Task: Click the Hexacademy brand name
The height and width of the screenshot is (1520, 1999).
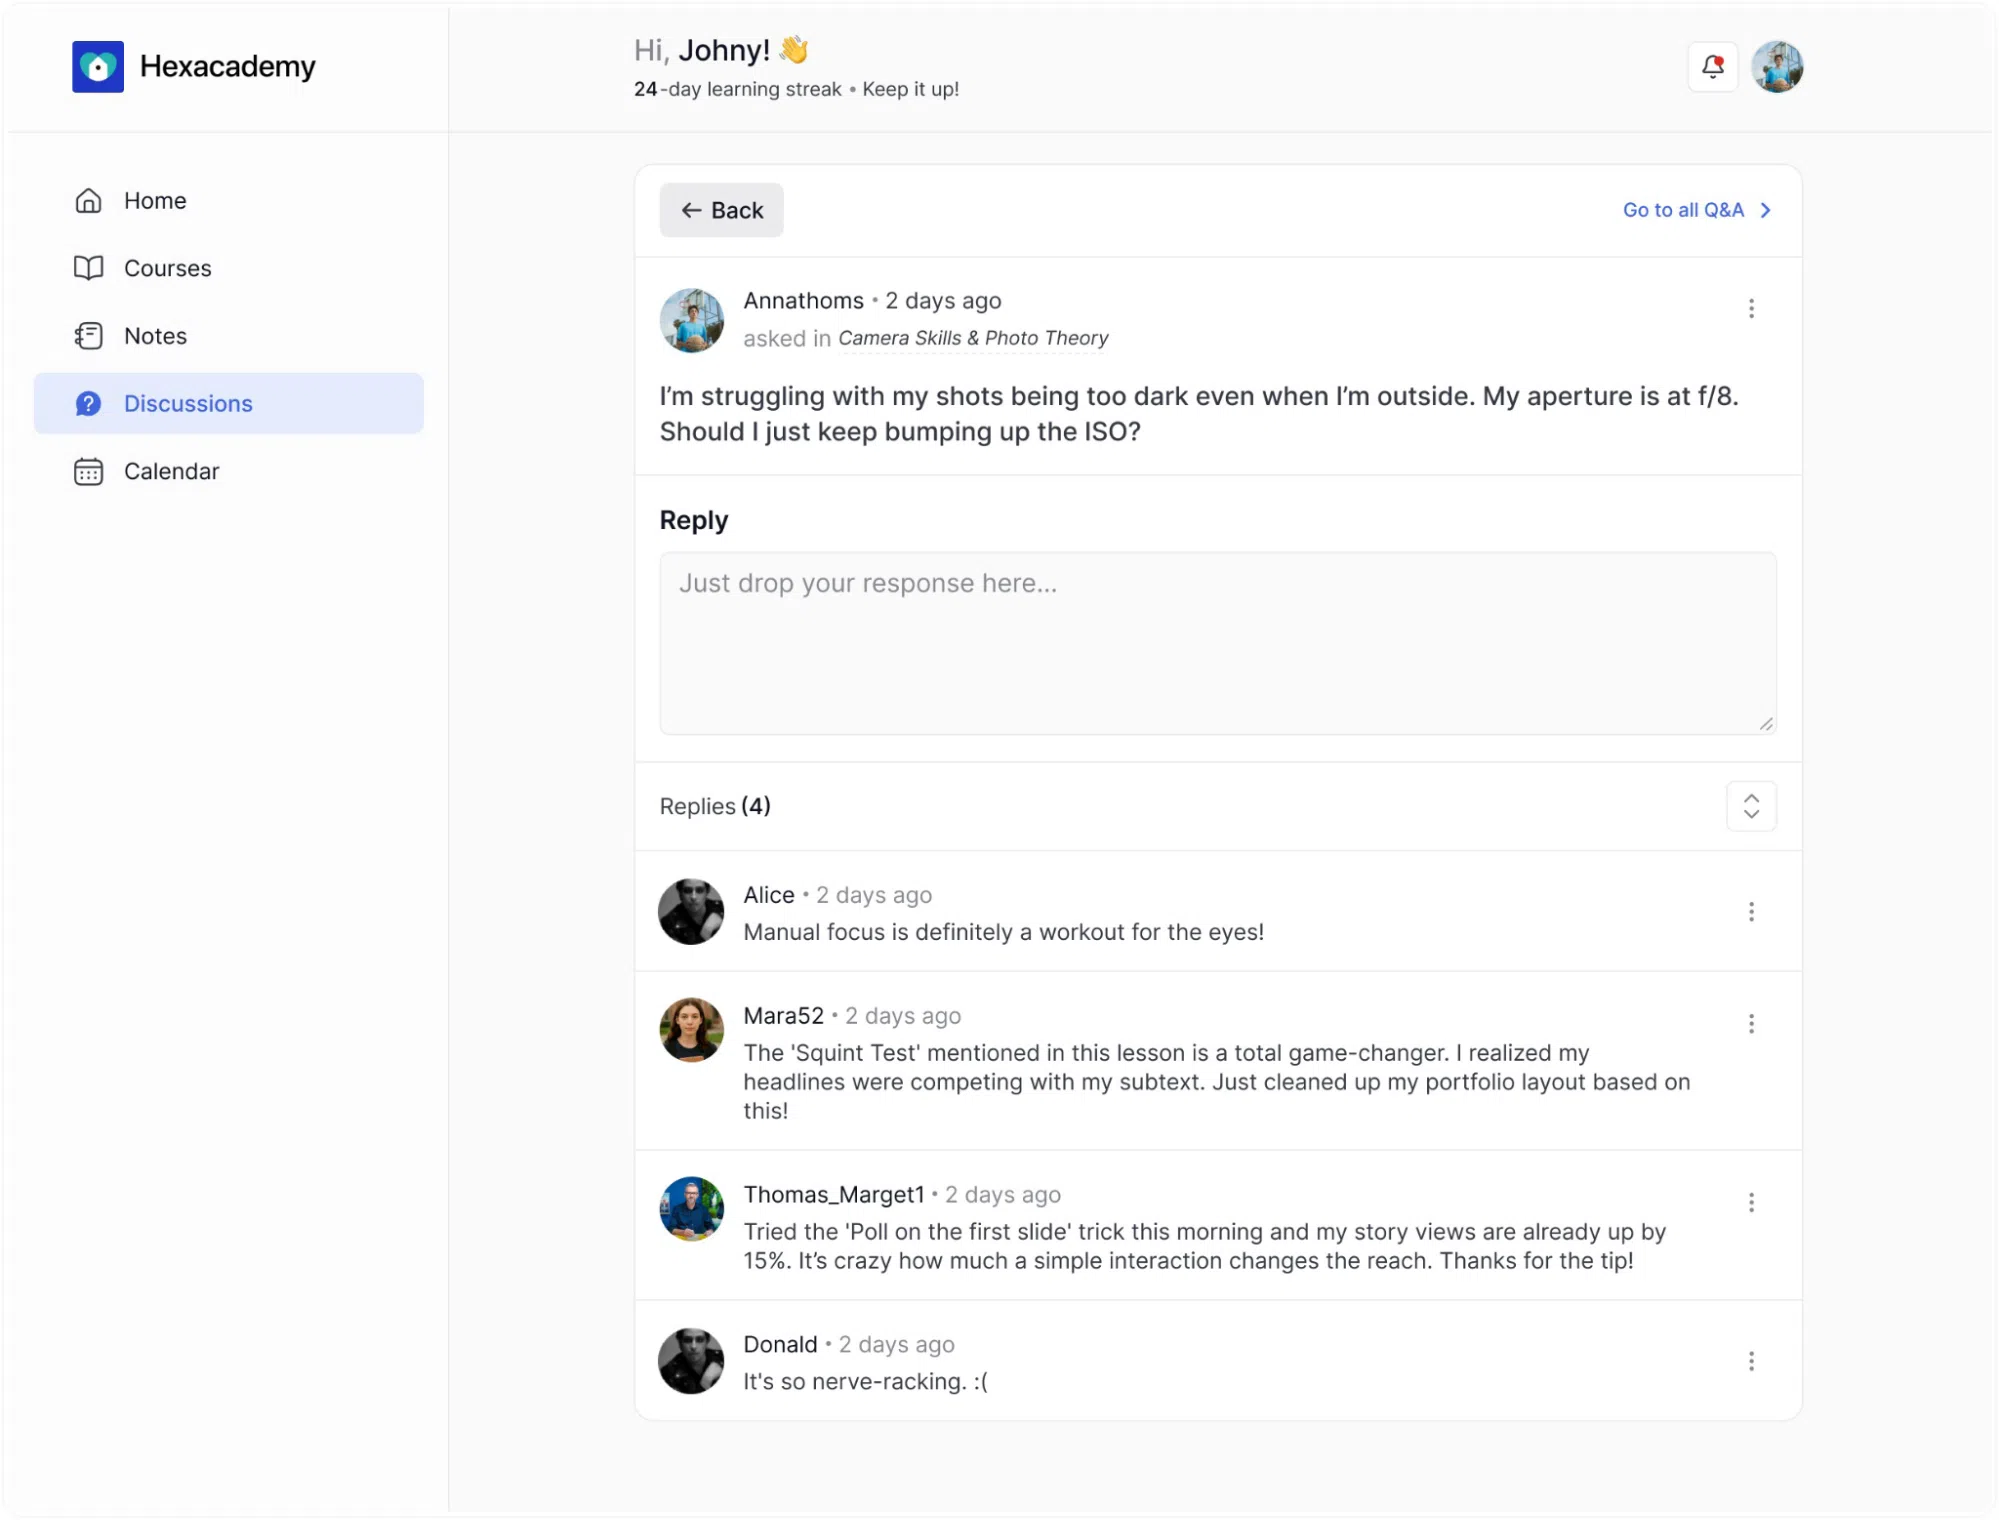Action: pyautogui.click(x=227, y=66)
